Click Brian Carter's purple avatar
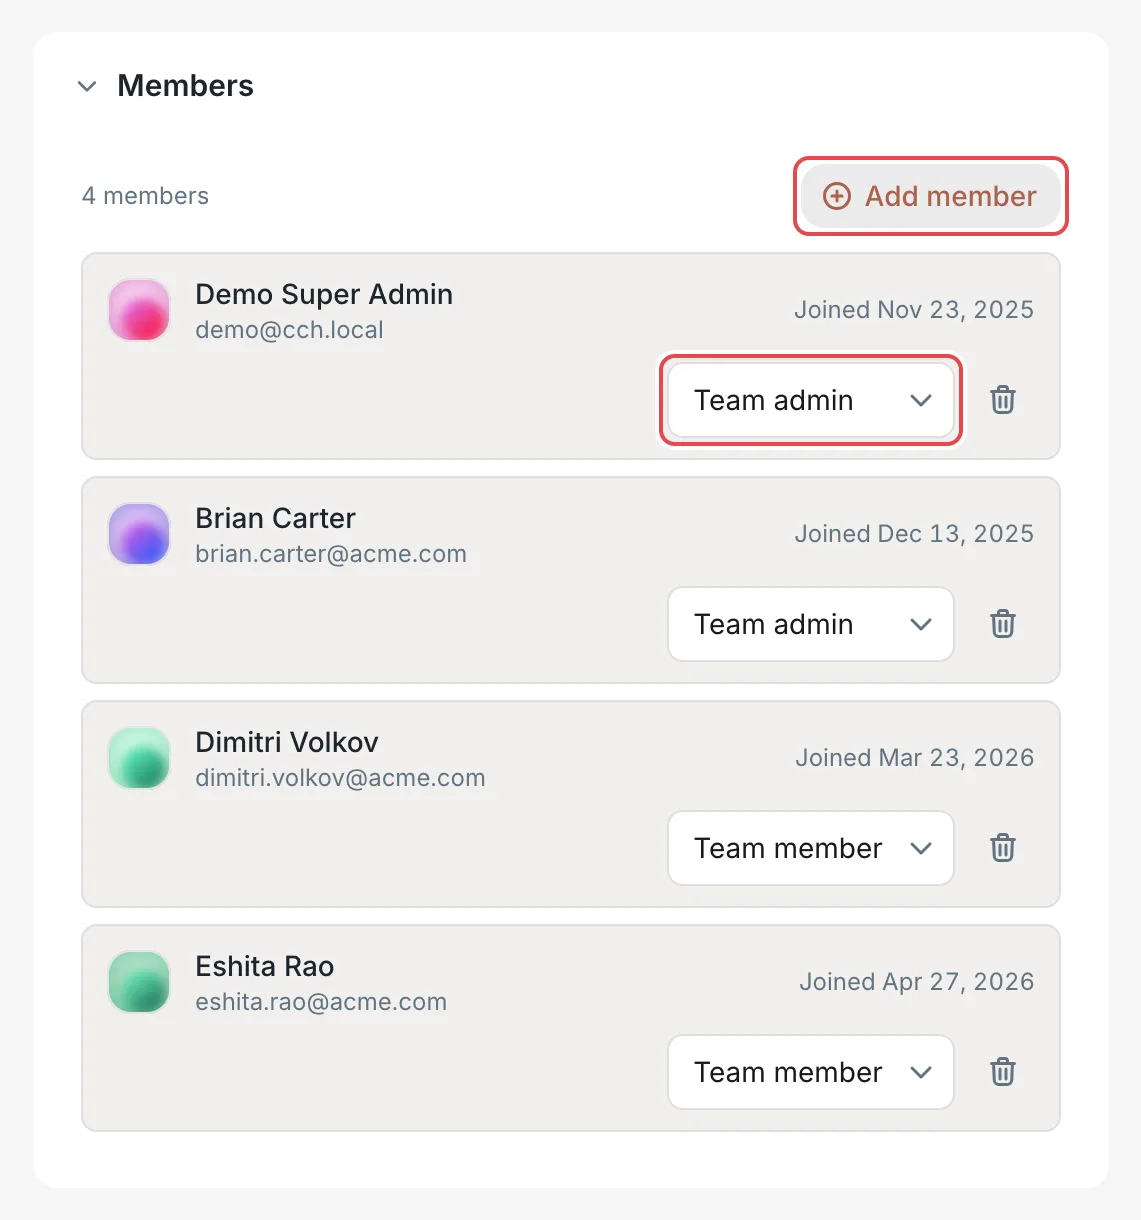This screenshot has height=1220, width=1141. pos(139,534)
